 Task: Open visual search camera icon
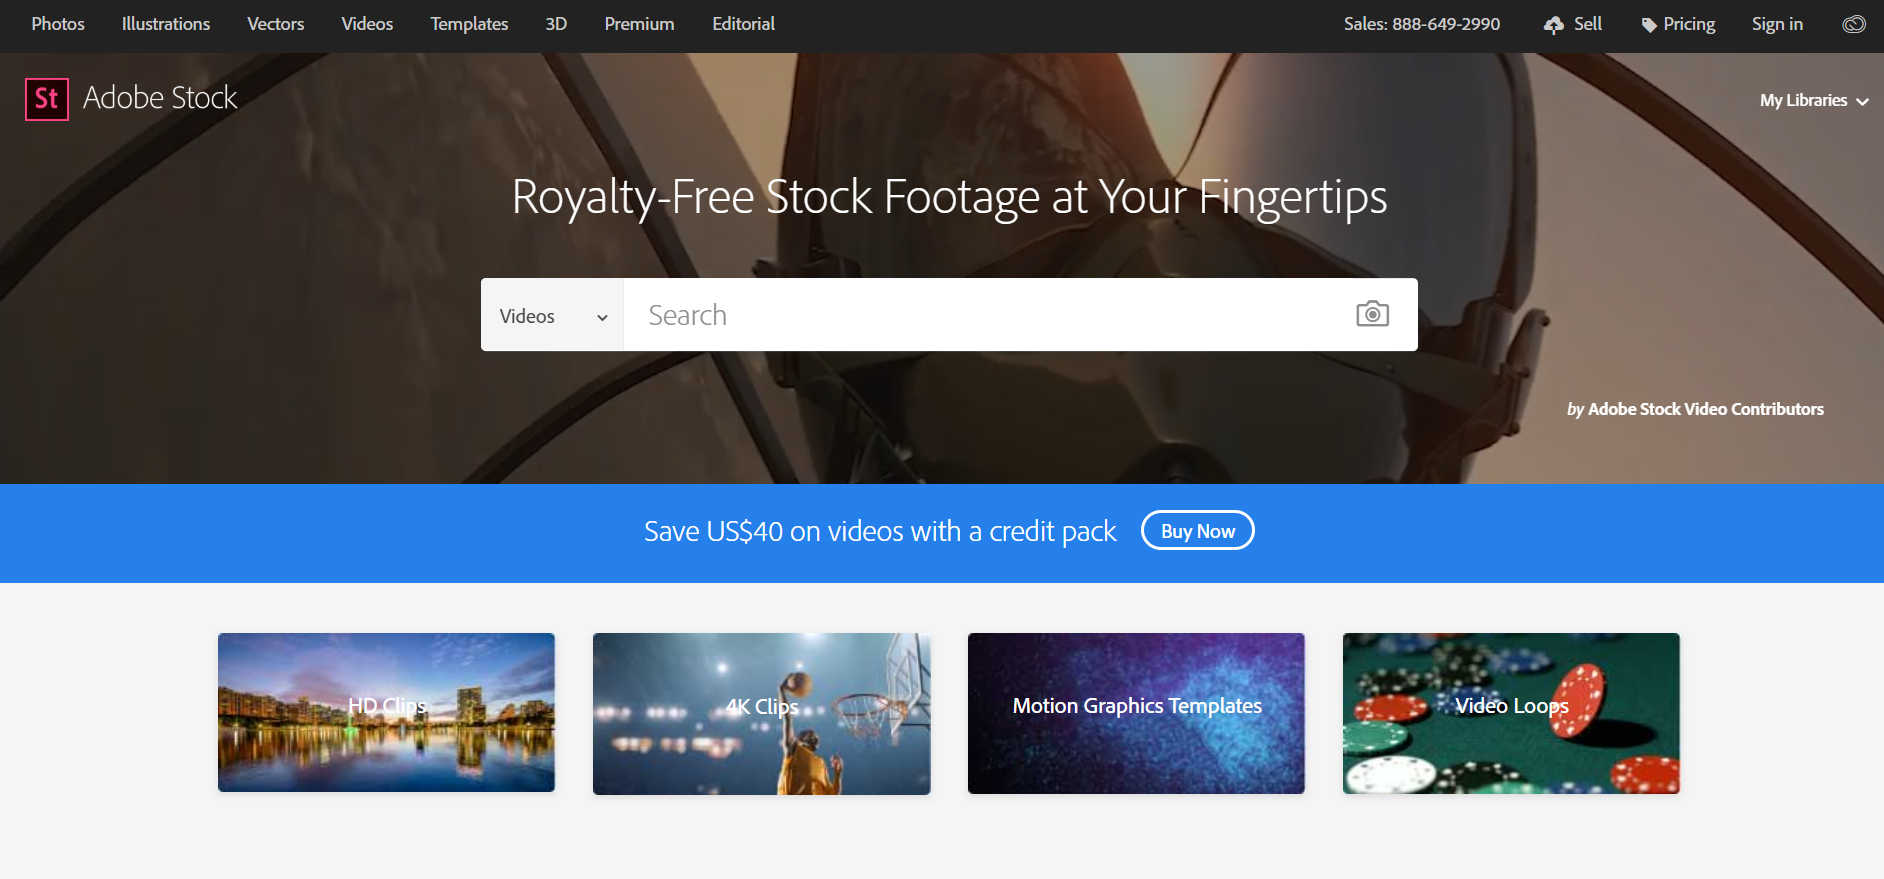[x=1372, y=314]
